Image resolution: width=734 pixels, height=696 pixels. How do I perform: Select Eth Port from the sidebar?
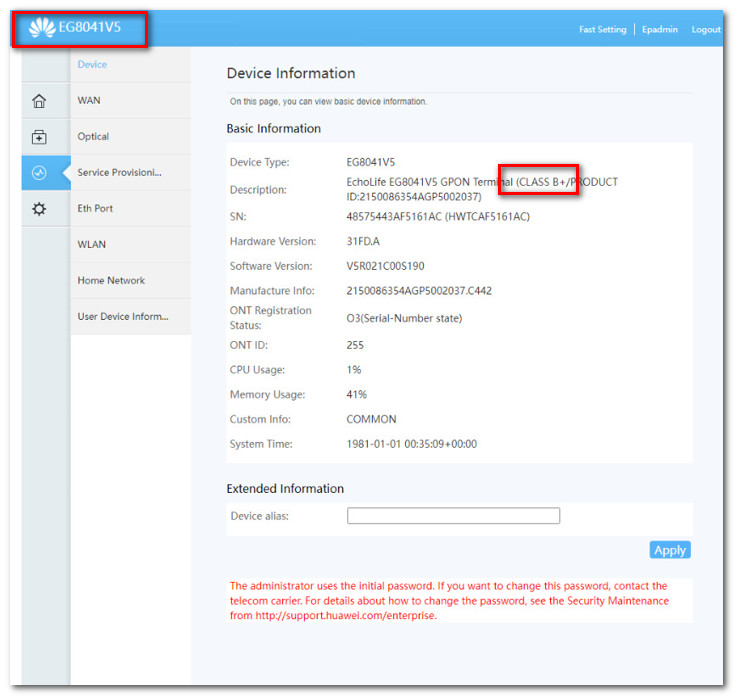pyautogui.click(x=95, y=209)
